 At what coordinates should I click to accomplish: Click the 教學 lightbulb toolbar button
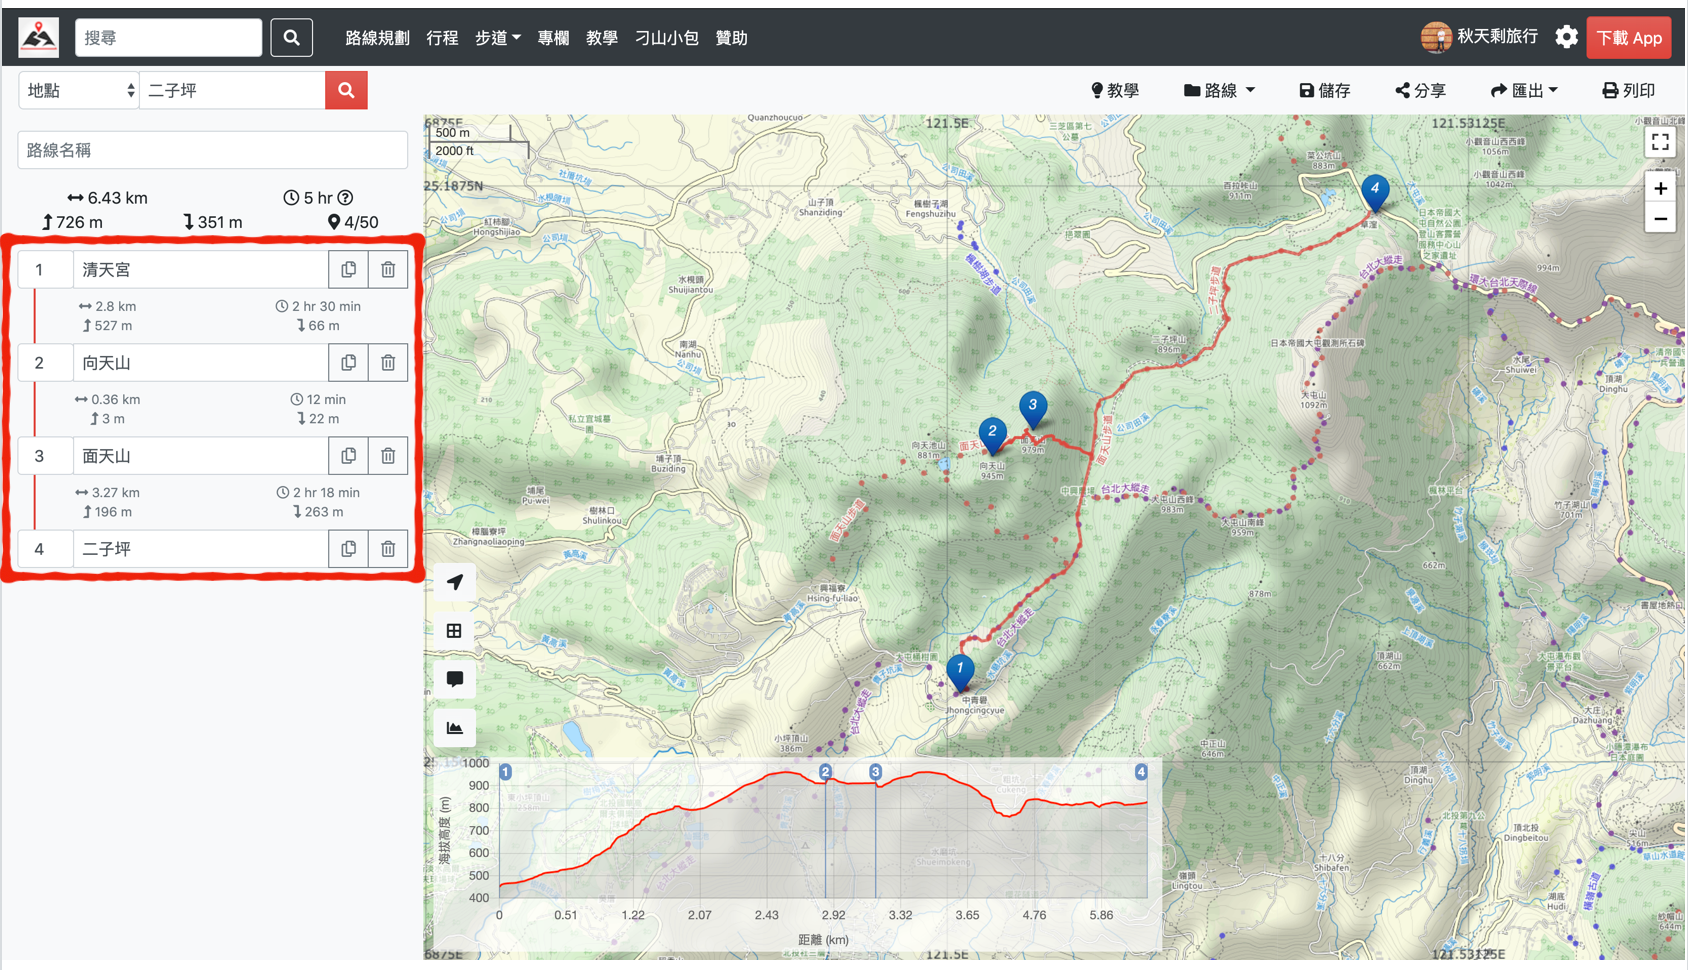coord(1115,91)
